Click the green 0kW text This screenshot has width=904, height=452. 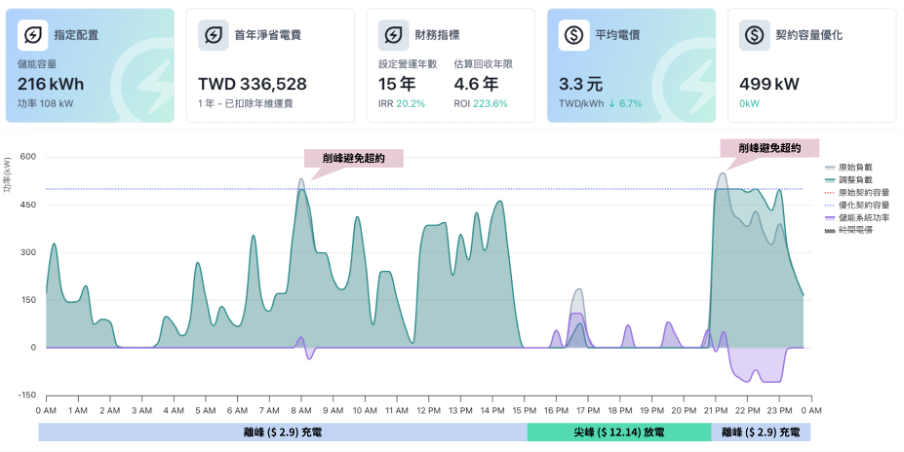click(749, 104)
